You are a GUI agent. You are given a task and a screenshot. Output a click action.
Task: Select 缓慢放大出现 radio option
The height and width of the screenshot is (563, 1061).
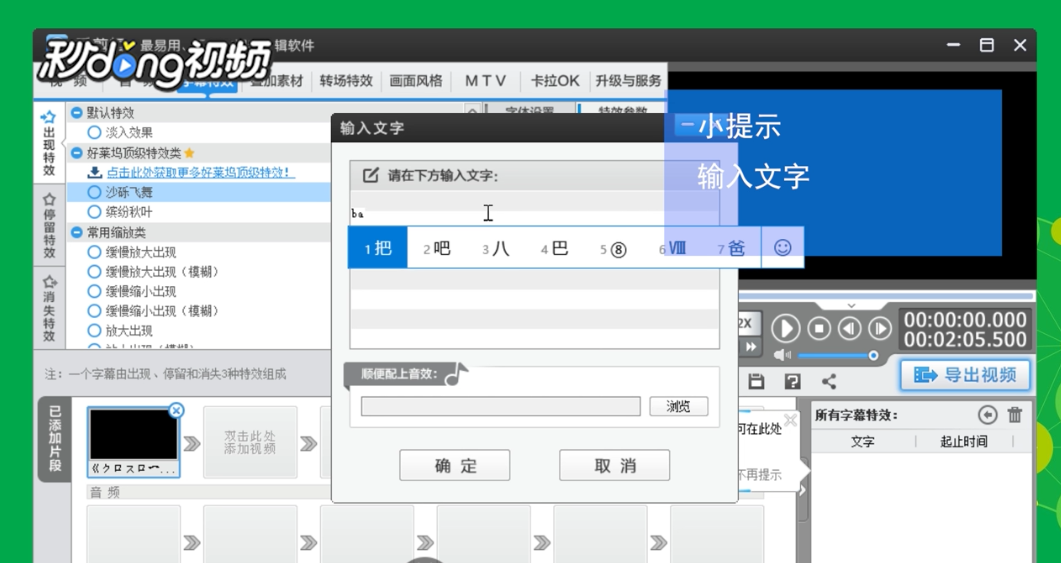pyautogui.click(x=95, y=252)
